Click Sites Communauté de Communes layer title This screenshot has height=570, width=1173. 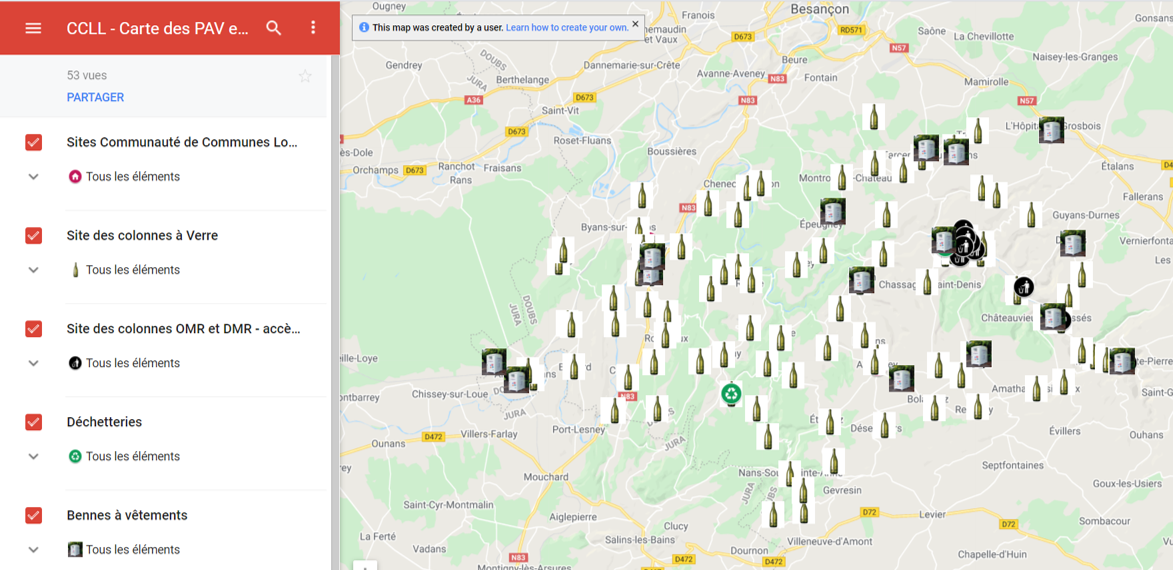(182, 142)
